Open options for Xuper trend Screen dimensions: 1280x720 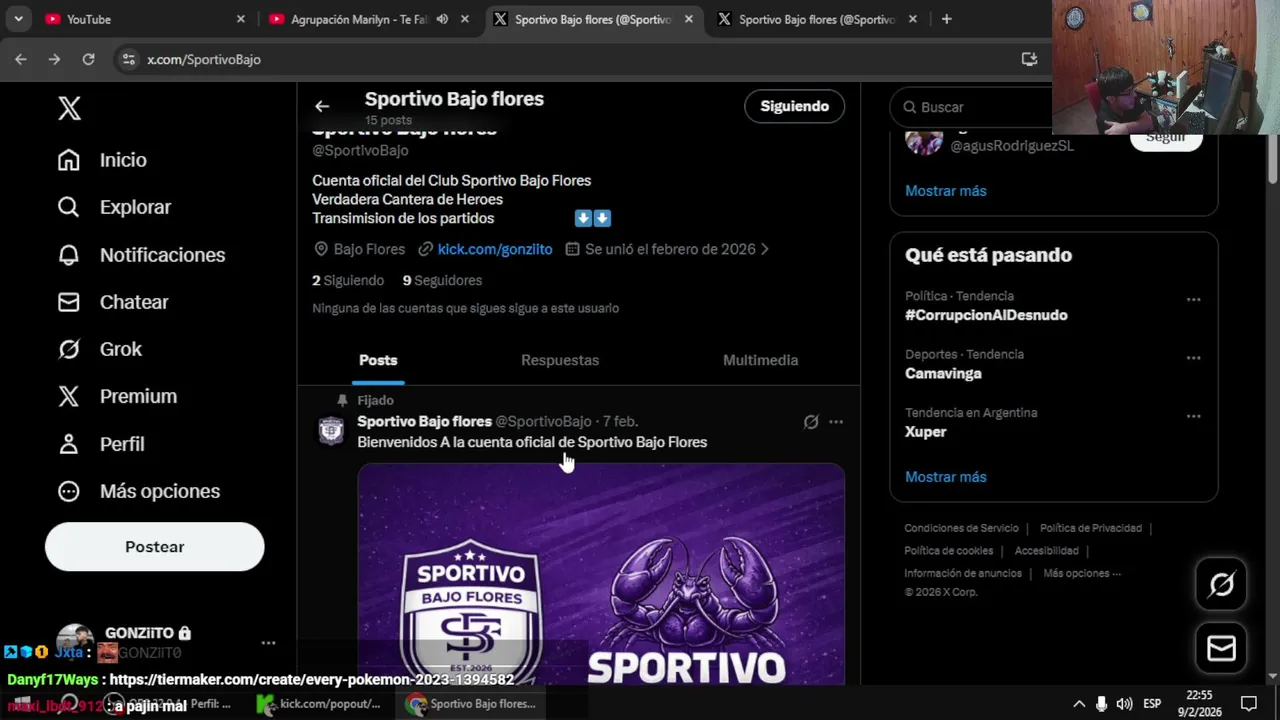click(x=1193, y=416)
